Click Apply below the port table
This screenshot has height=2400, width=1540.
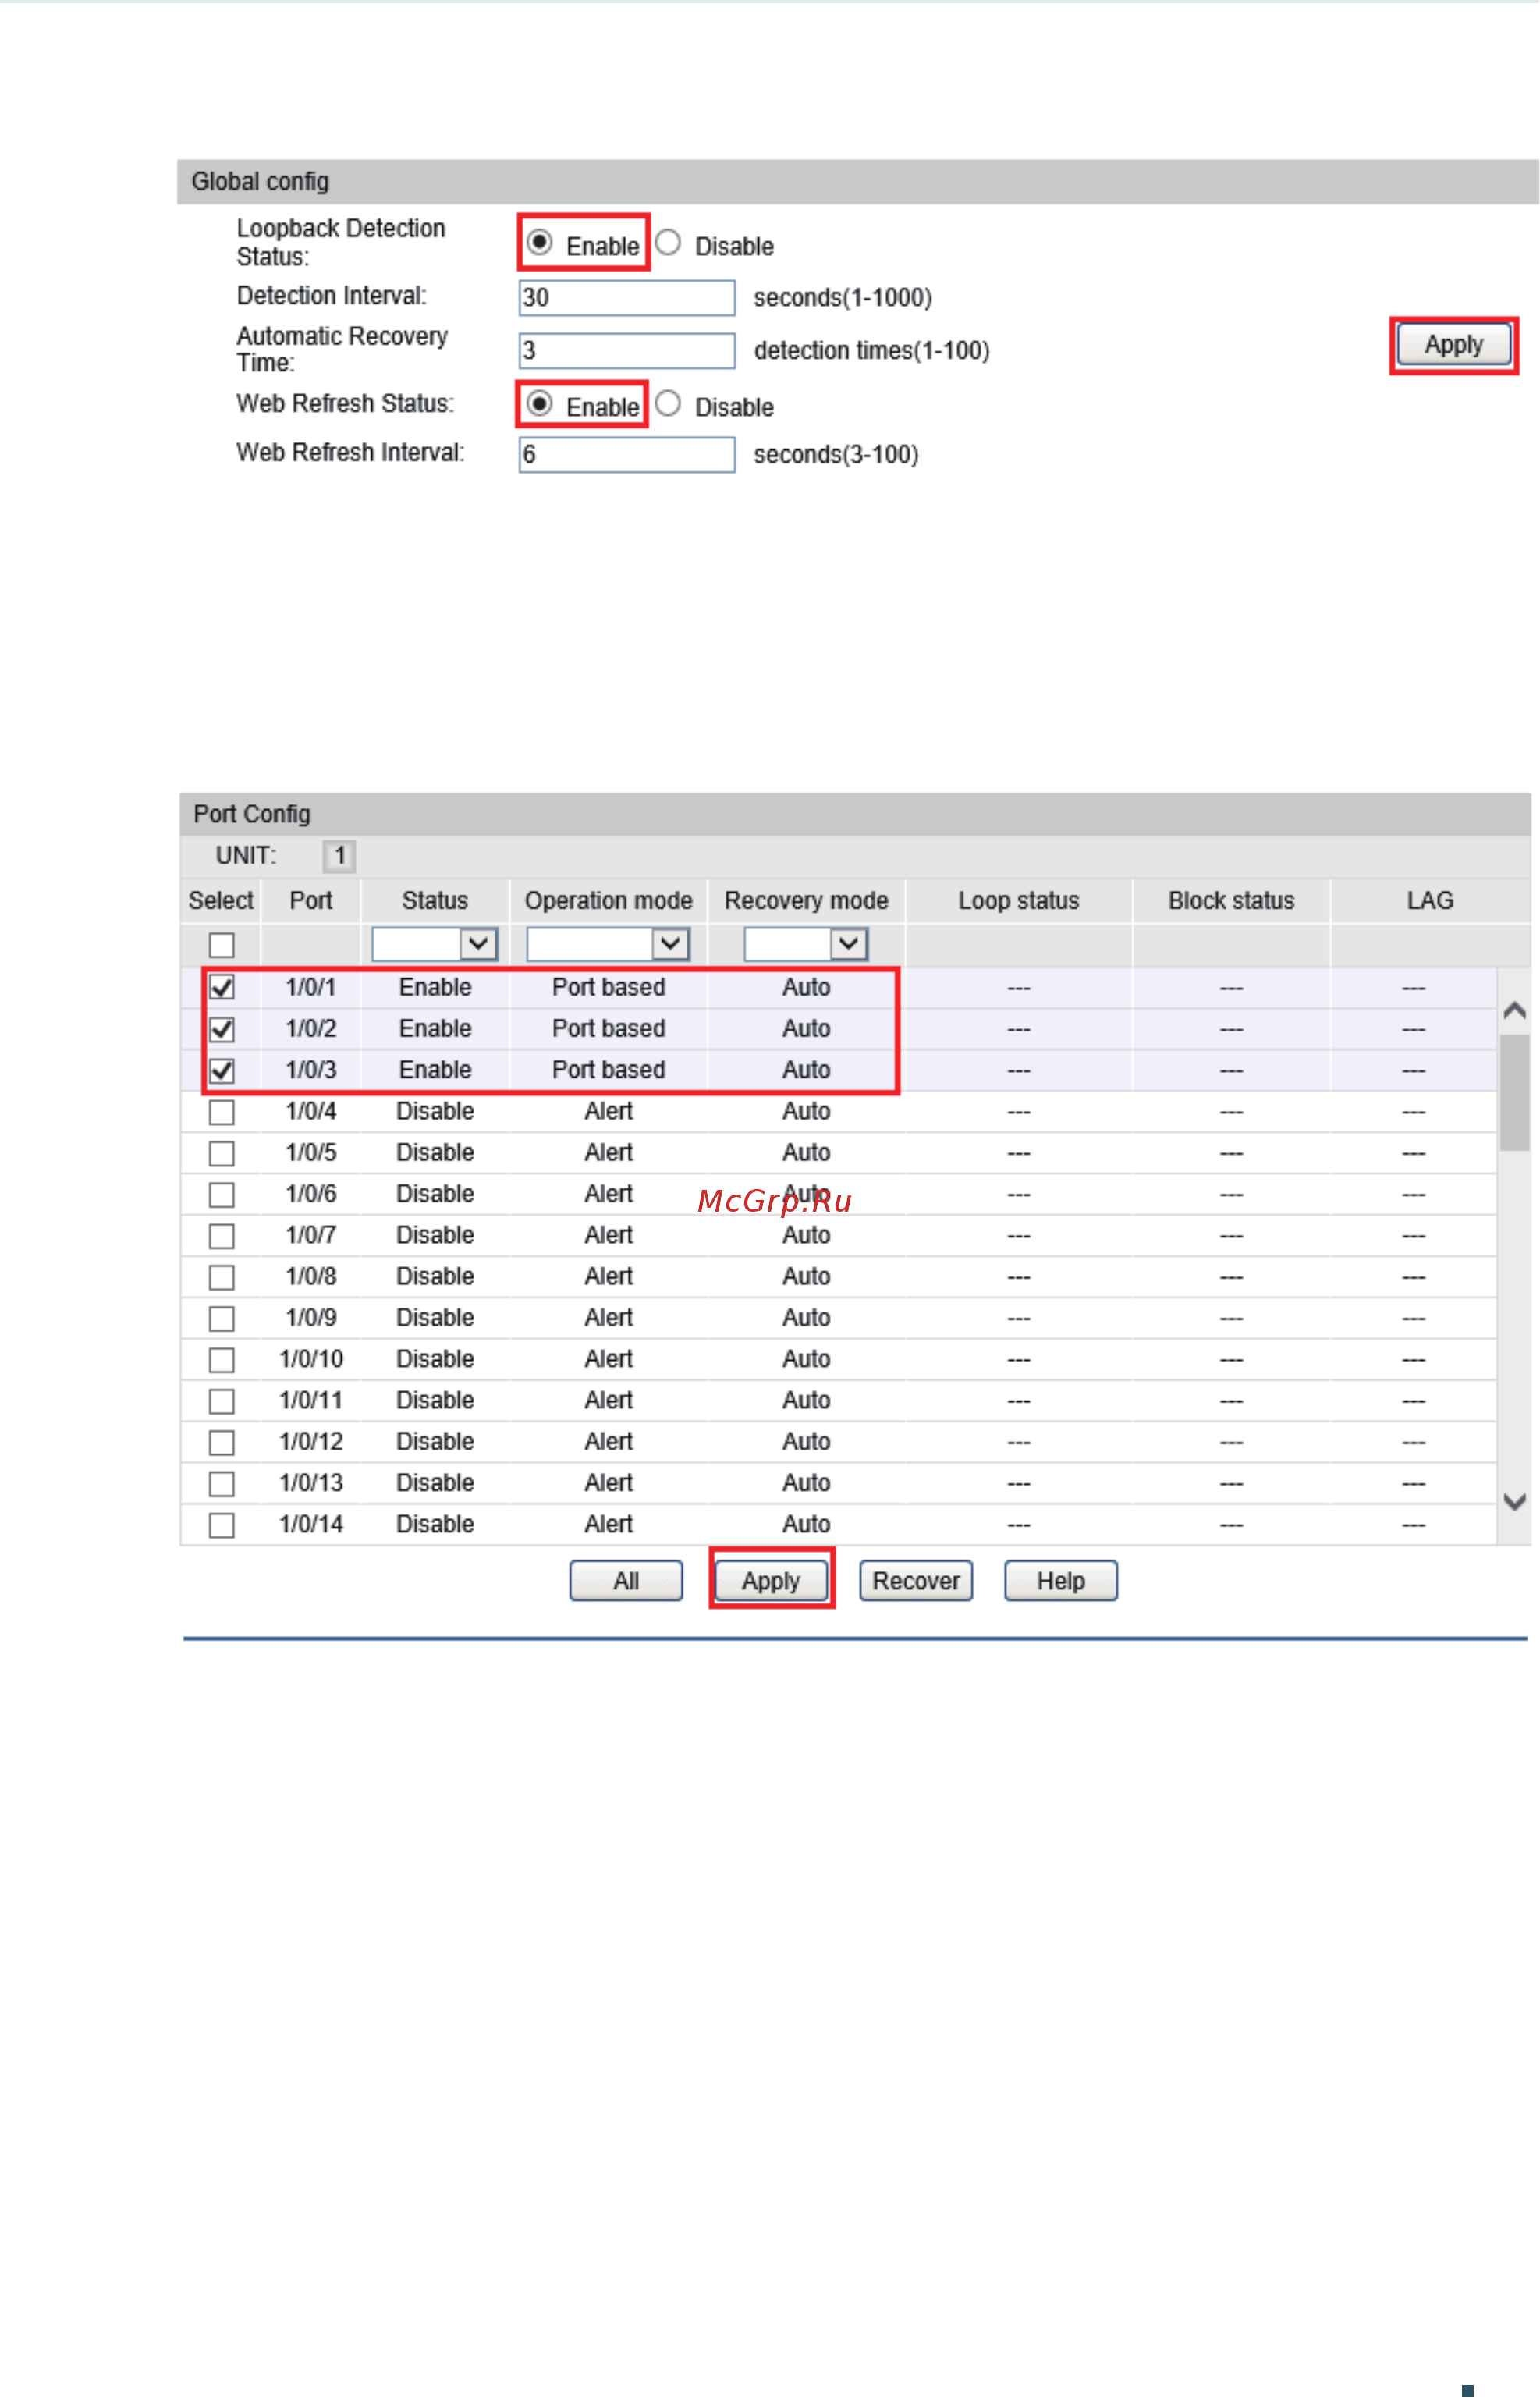point(771,1581)
